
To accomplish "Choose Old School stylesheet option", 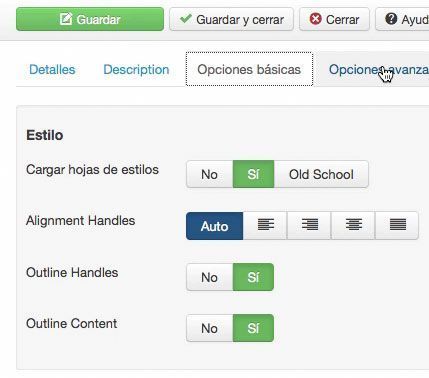I will coord(321,174).
